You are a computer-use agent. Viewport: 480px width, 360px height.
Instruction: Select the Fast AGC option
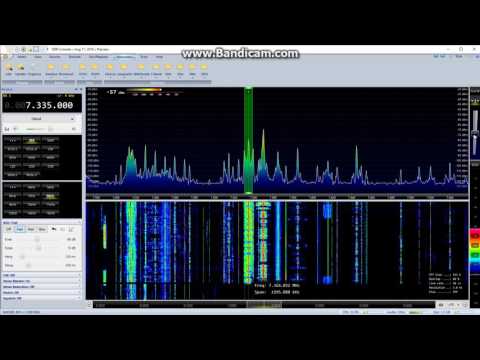click(20, 229)
